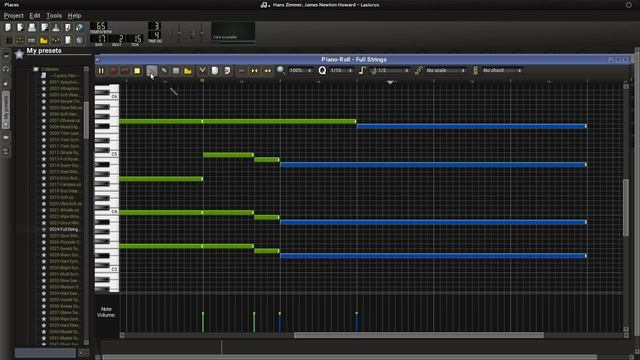Click the record button in Piano-Roll
The height and width of the screenshot is (360, 640).
pyautogui.click(x=113, y=71)
